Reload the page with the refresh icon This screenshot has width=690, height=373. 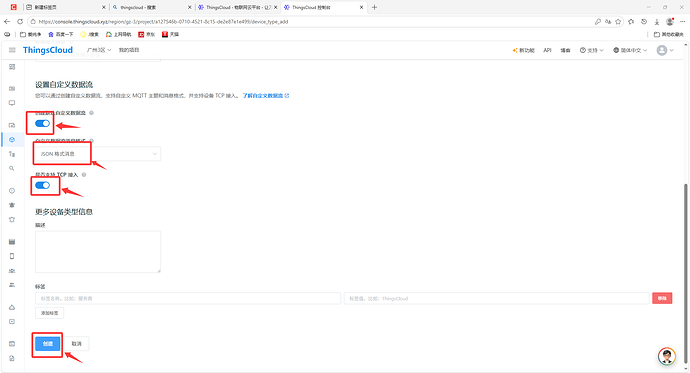(x=20, y=22)
